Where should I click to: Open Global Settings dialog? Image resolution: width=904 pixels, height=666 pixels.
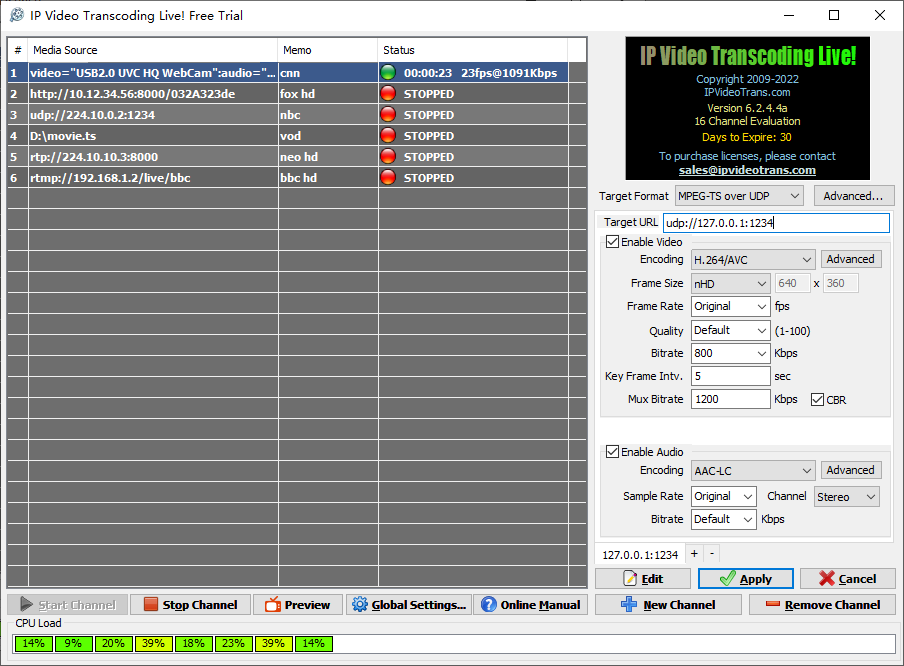click(x=409, y=605)
